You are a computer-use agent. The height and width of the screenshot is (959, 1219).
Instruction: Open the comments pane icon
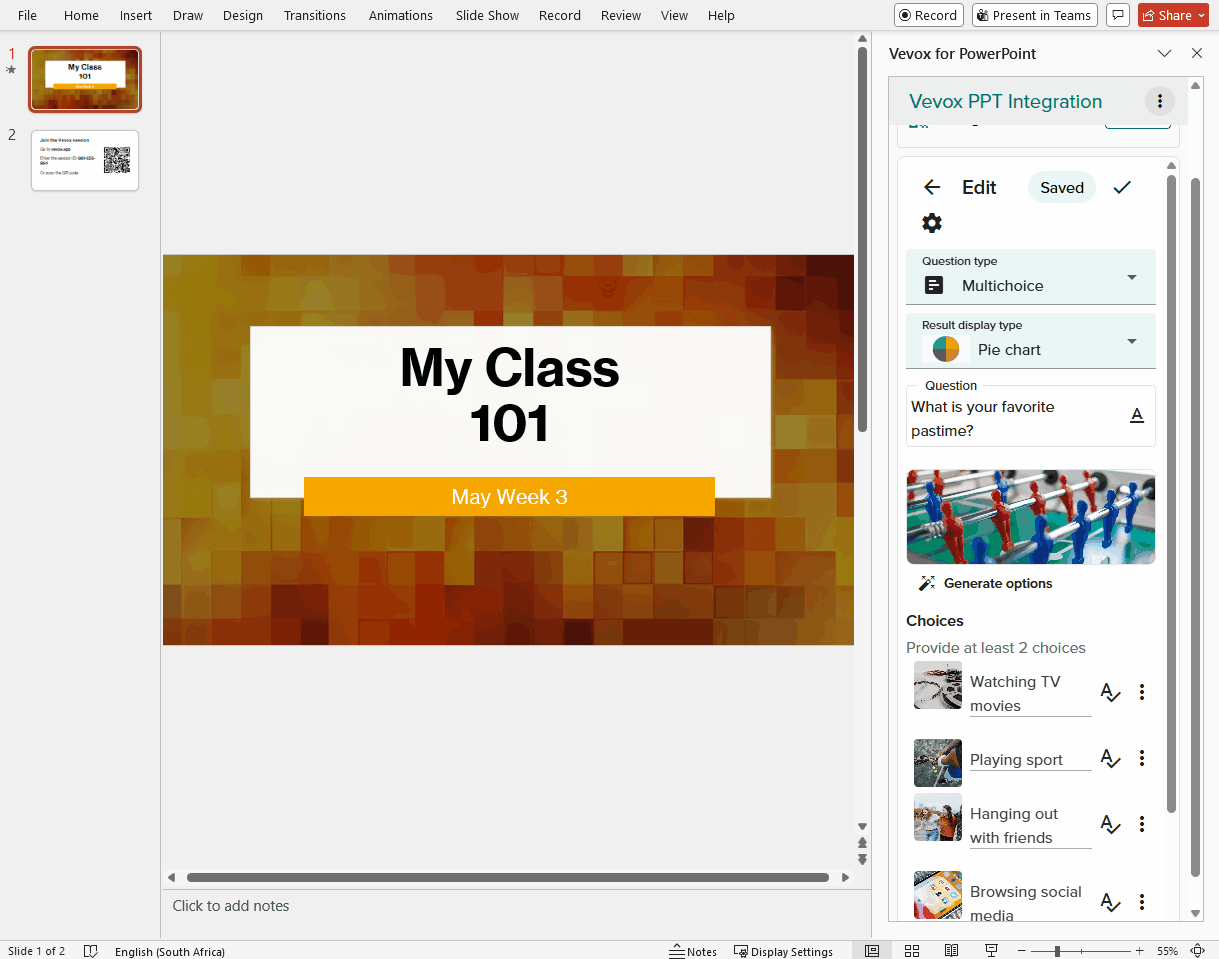click(1118, 15)
